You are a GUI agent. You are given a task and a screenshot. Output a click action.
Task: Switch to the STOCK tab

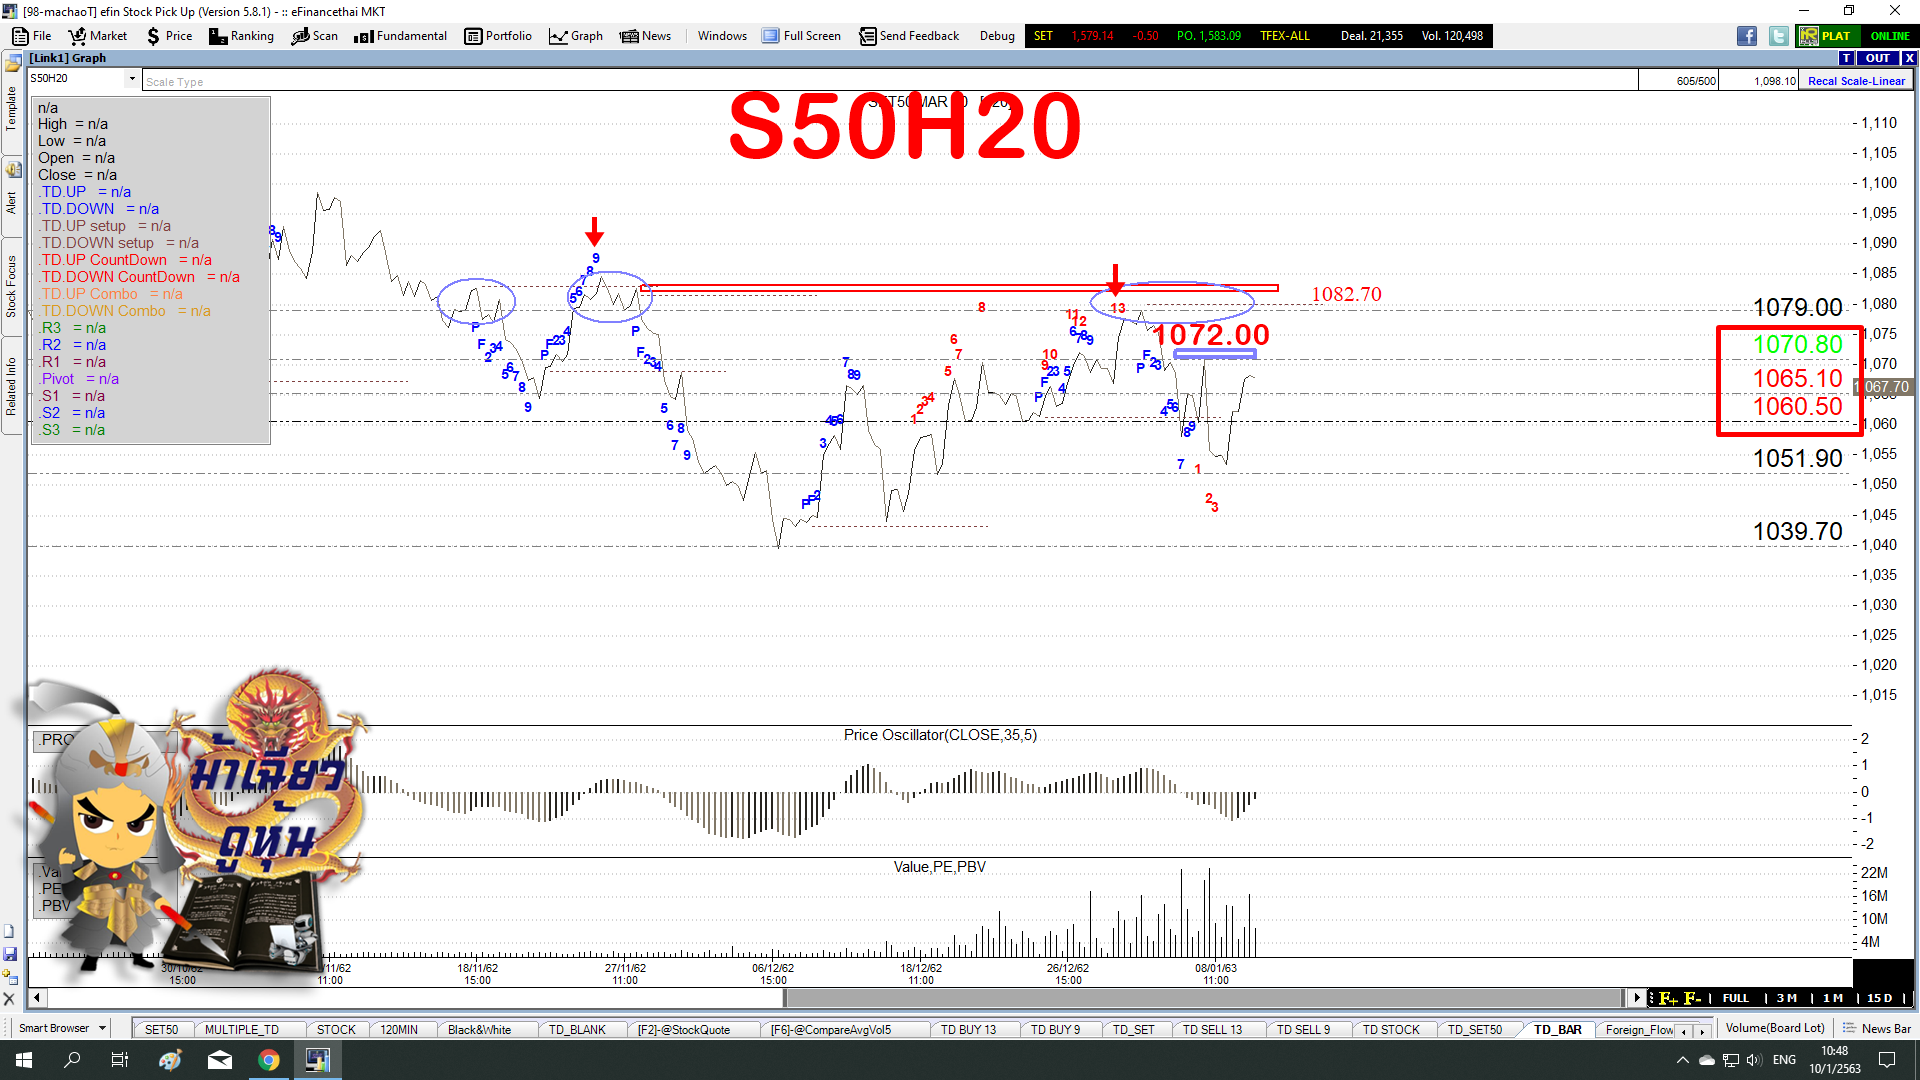pyautogui.click(x=336, y=1029)
